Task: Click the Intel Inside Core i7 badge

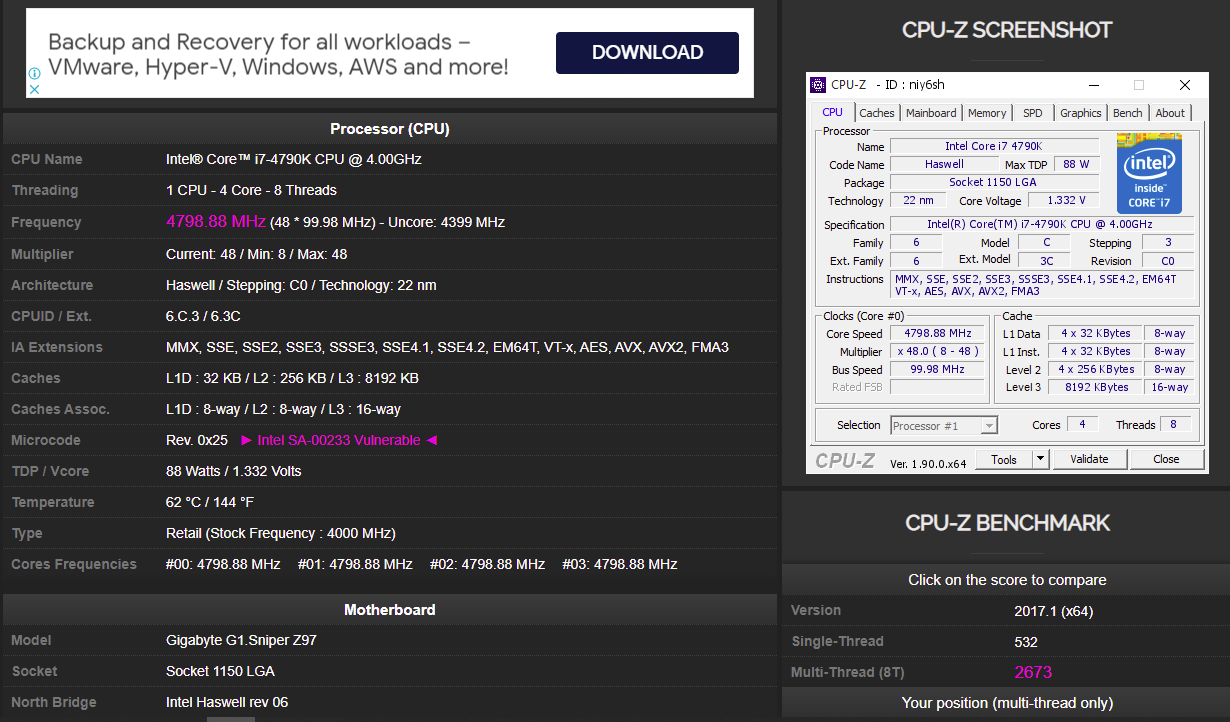Action: 1149,173
